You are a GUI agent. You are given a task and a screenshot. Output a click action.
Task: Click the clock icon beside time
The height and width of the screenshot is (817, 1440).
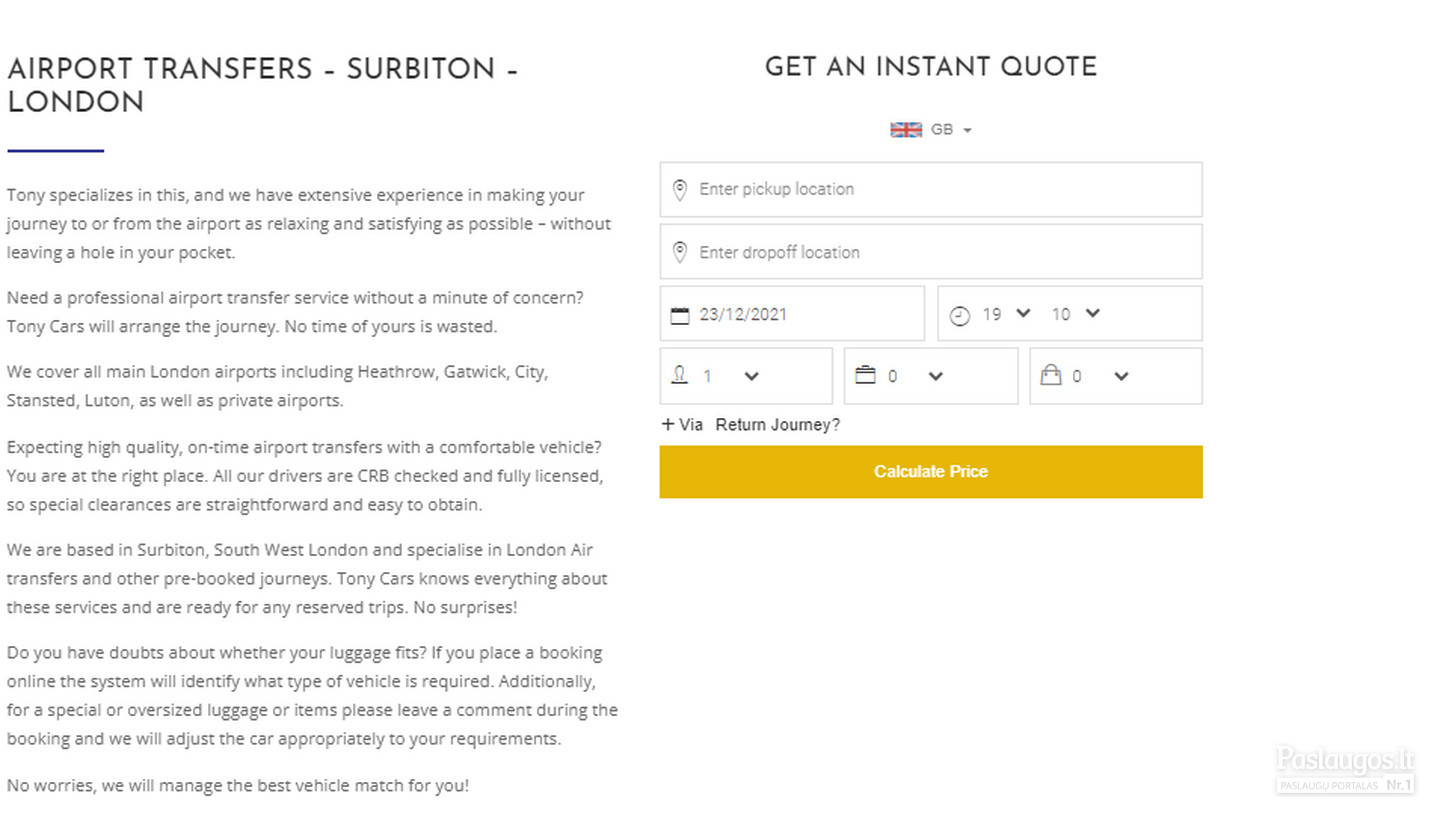coord(960,316)
